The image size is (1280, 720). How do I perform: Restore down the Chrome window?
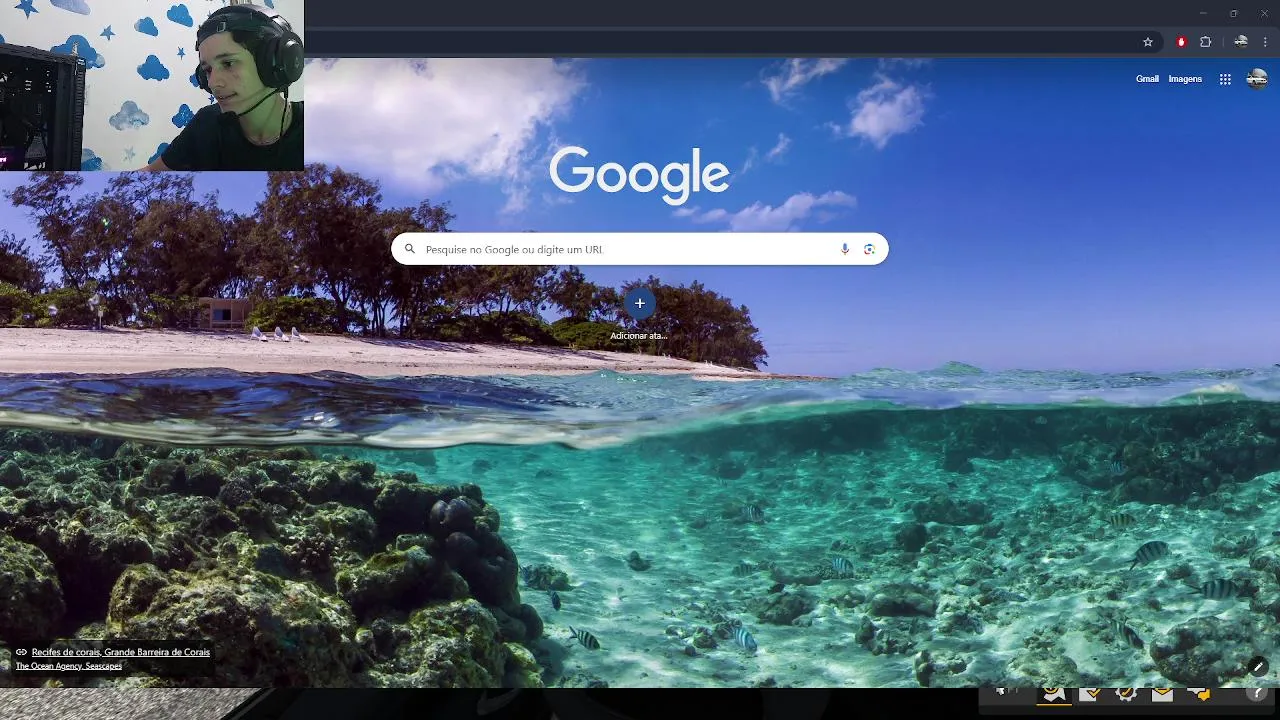click(1233, 13)
